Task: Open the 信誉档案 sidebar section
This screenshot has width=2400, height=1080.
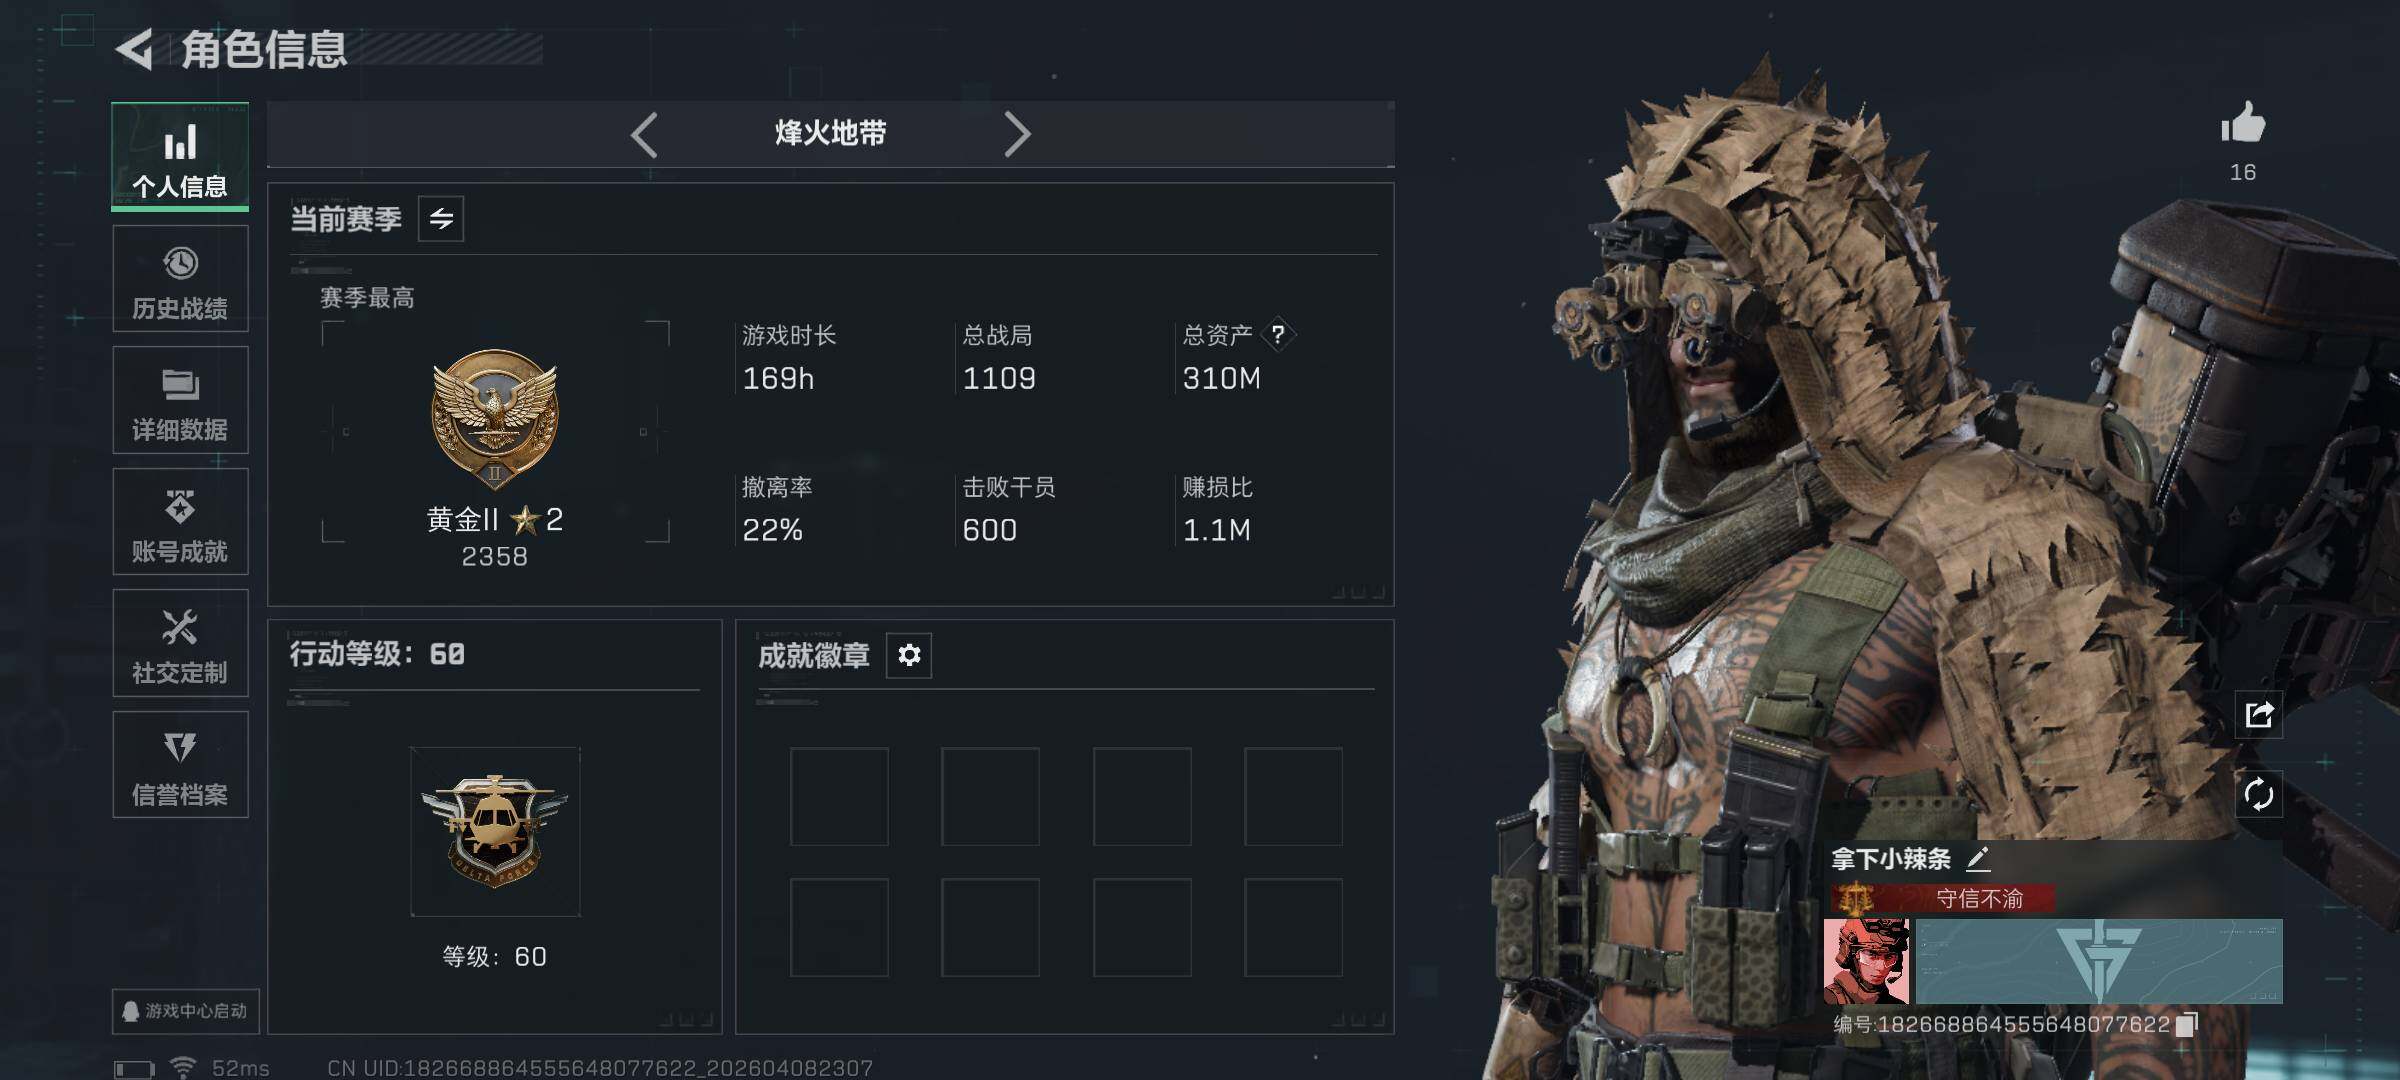Action: pos(180,765)
